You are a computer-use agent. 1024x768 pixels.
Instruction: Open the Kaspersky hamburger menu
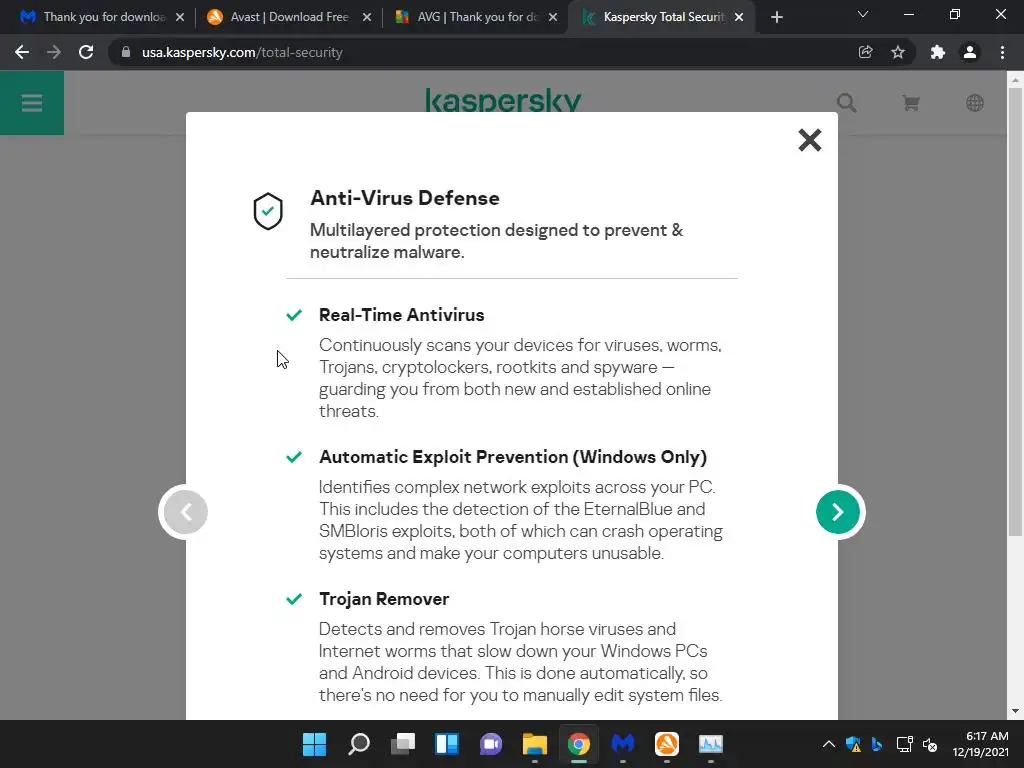pyautogui.click(x=32, y=103)
